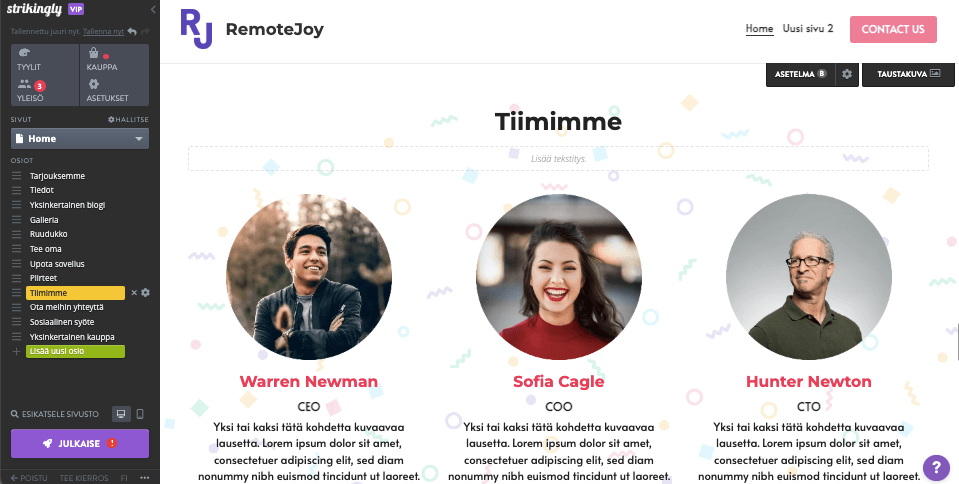Click the undo arrow icon
This screenshot has width=959, height=484.
click(x=132, y=31)
